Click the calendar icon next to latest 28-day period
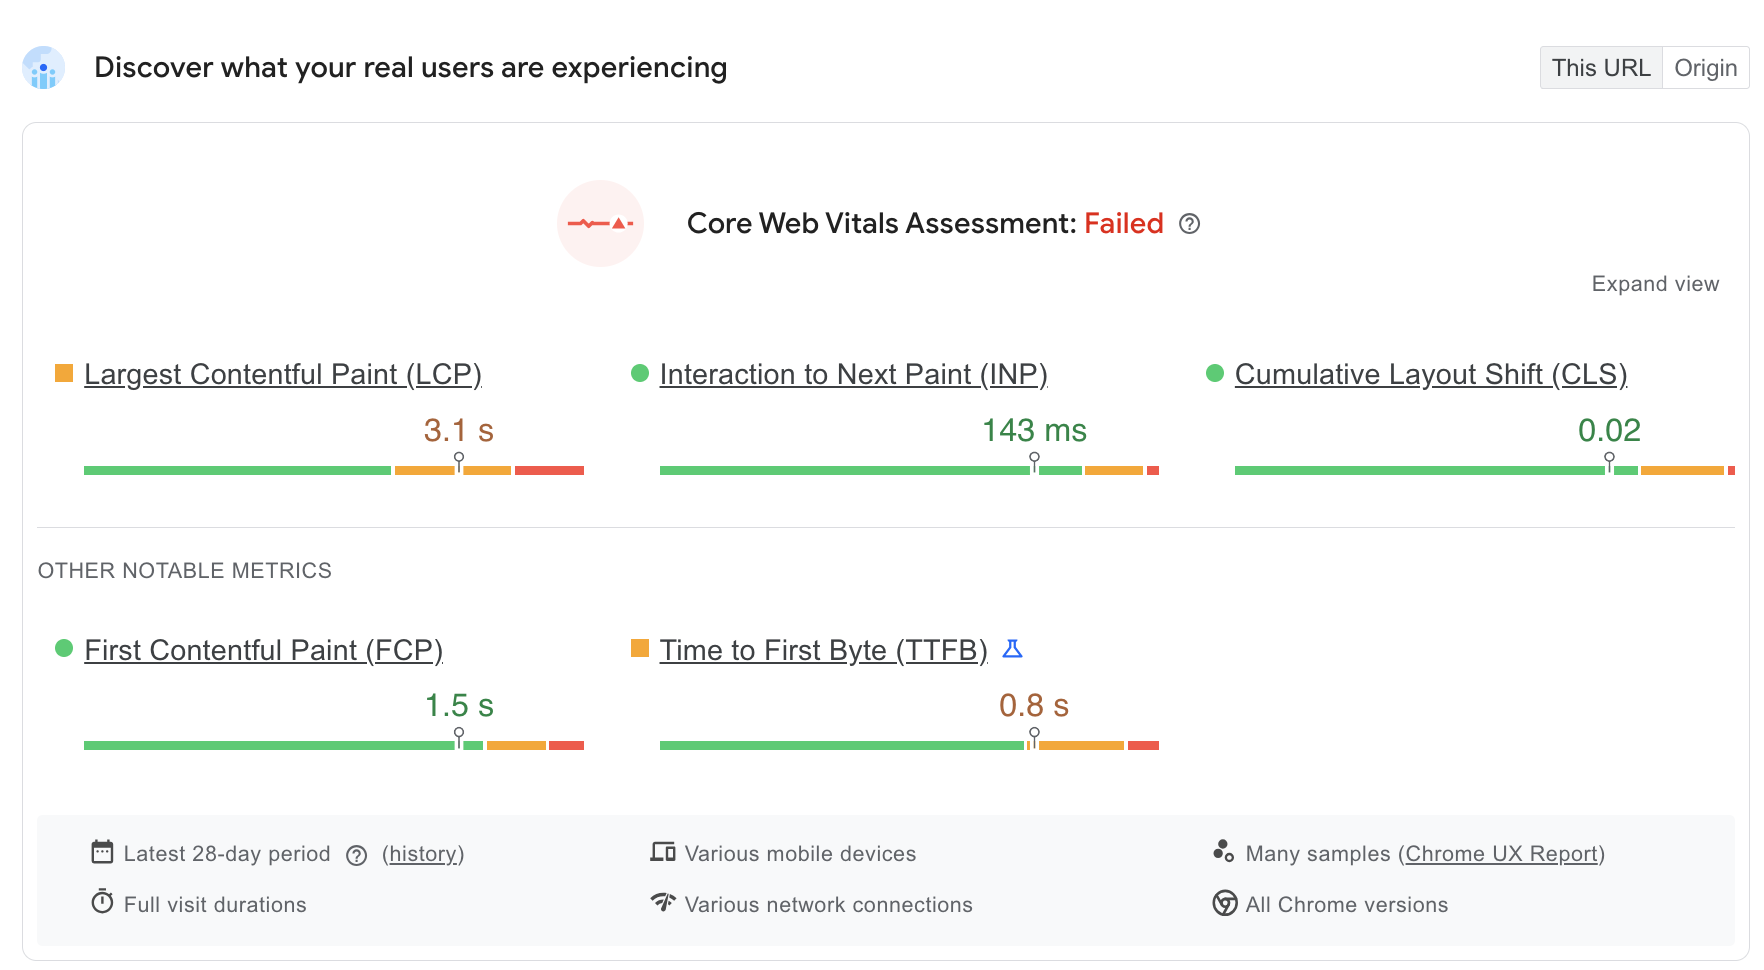Screen dimensions: 1764x970 click(102, 852)
